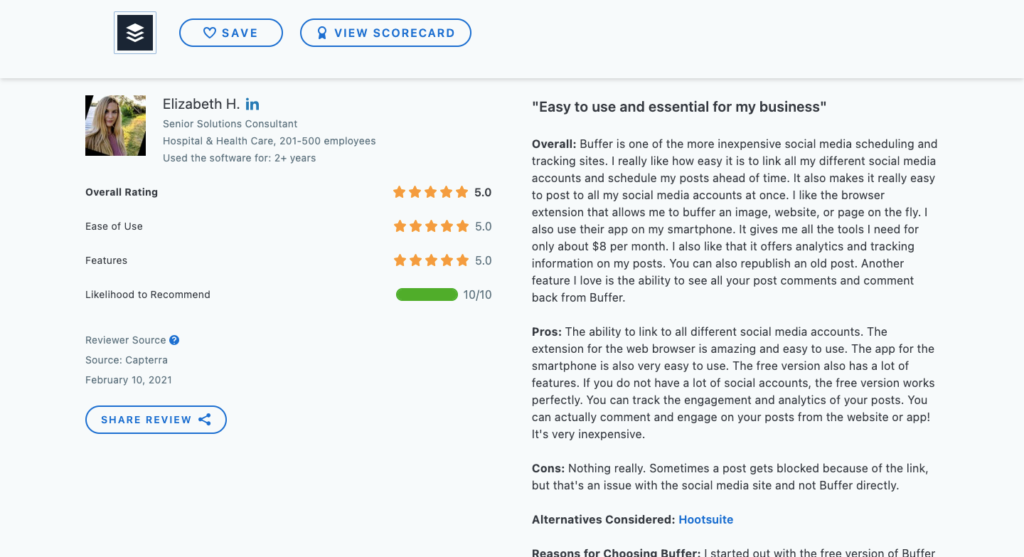Click the Overall Rating stars
Screen dimensions: 1024x557
[431, 192]
